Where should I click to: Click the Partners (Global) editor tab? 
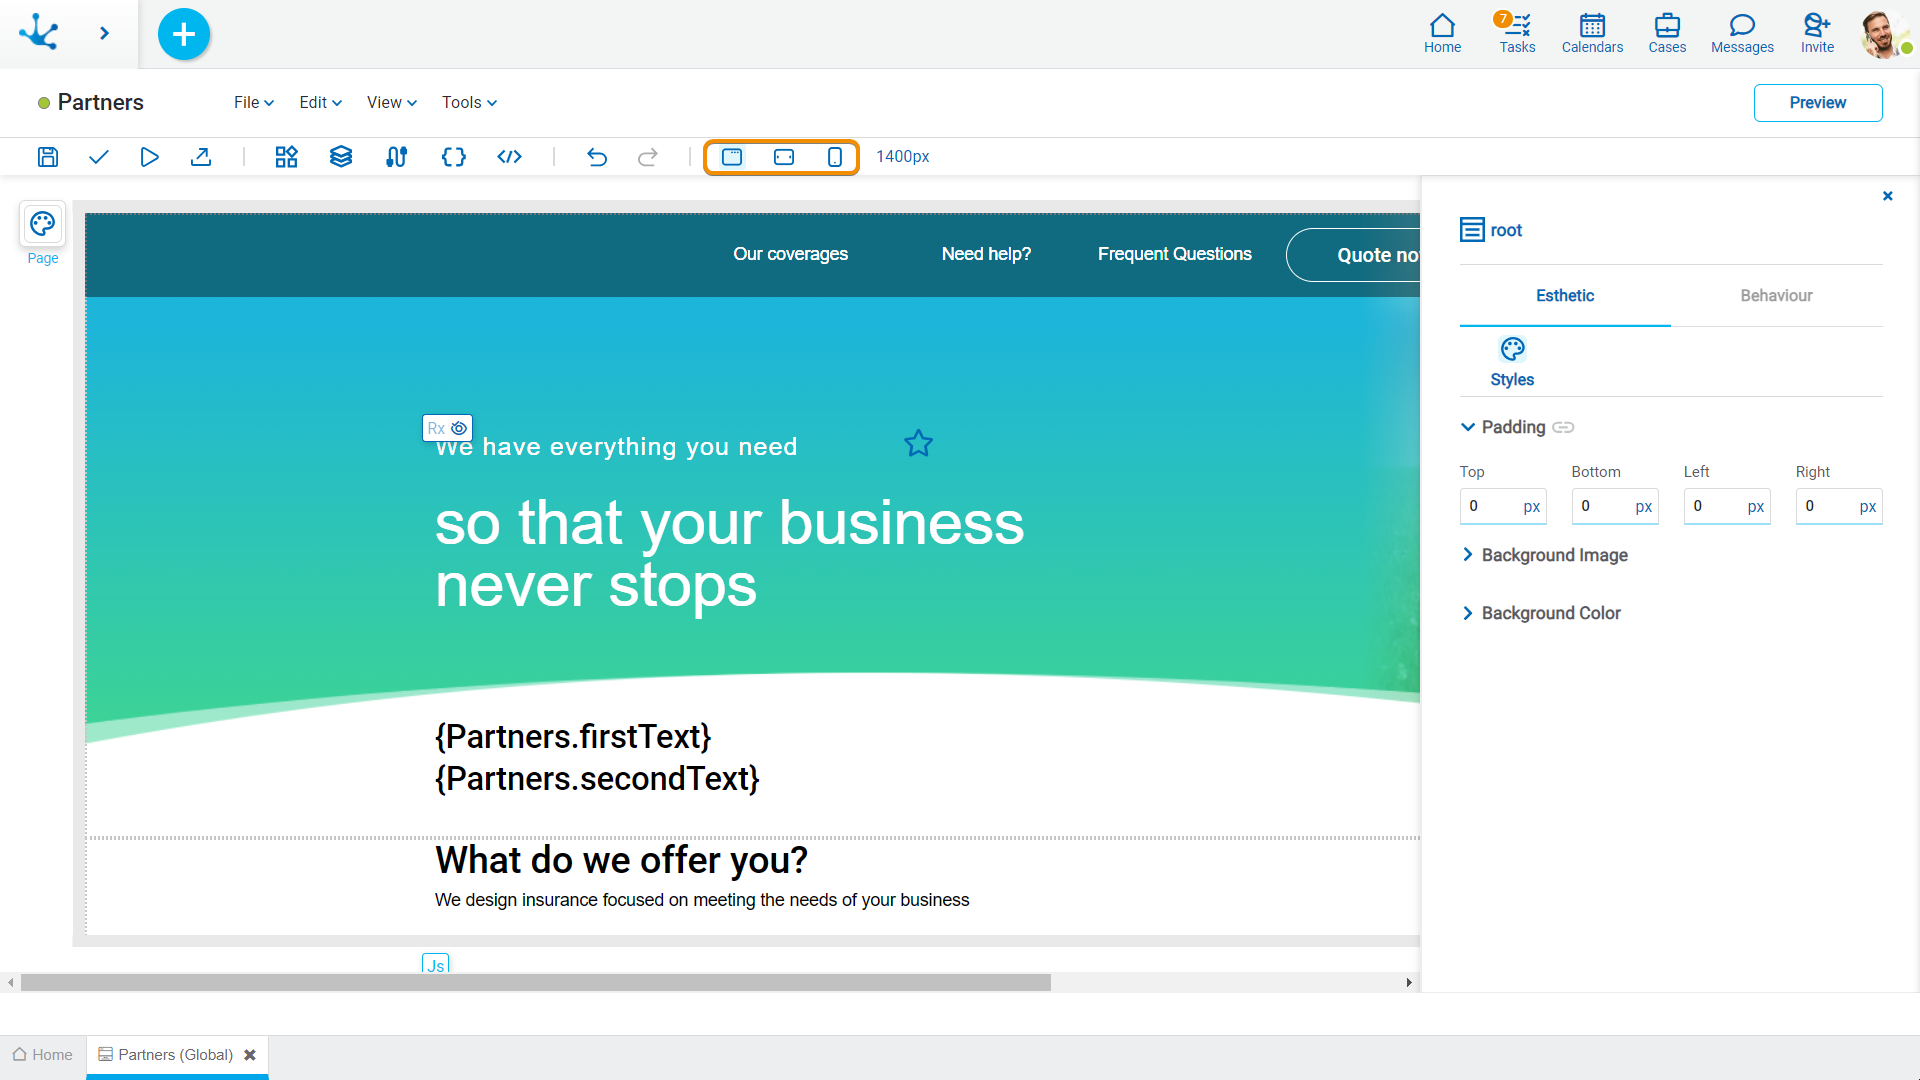coord(173,1055)
